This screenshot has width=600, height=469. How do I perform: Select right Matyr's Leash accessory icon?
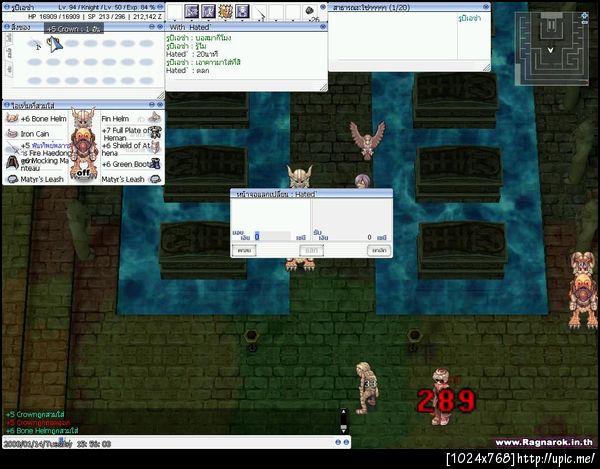(x=155, y=179)
